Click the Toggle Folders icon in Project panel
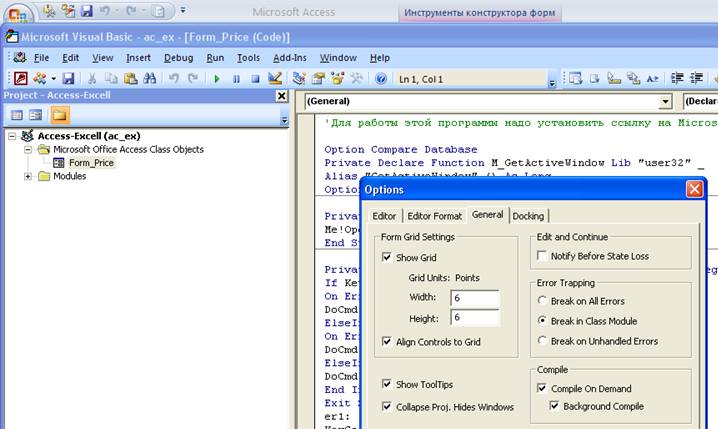 tap(60, 115)
